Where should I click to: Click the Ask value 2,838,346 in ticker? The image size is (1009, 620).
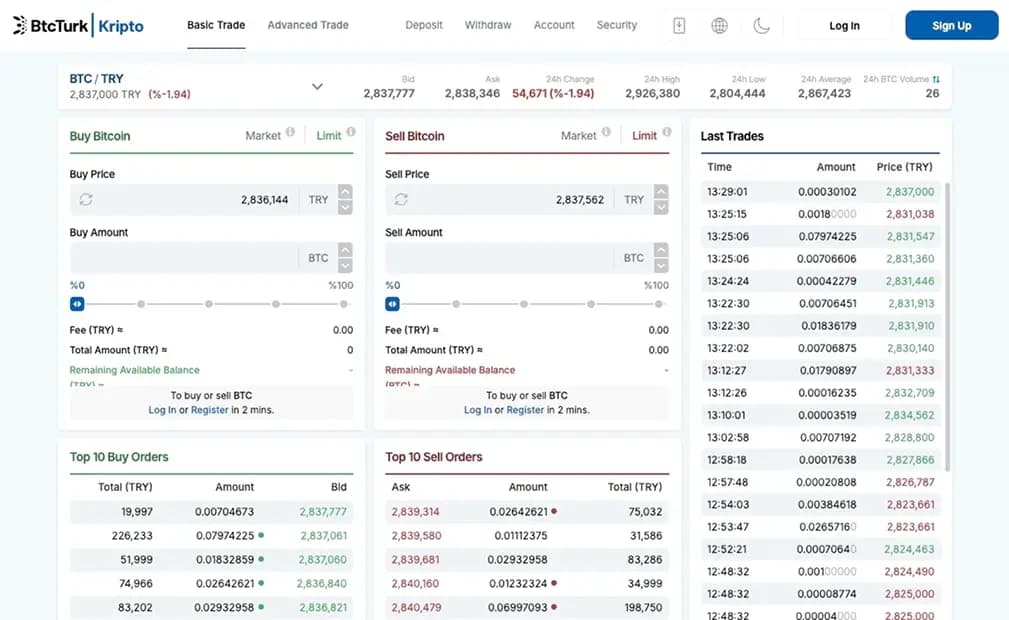(472, 93)
